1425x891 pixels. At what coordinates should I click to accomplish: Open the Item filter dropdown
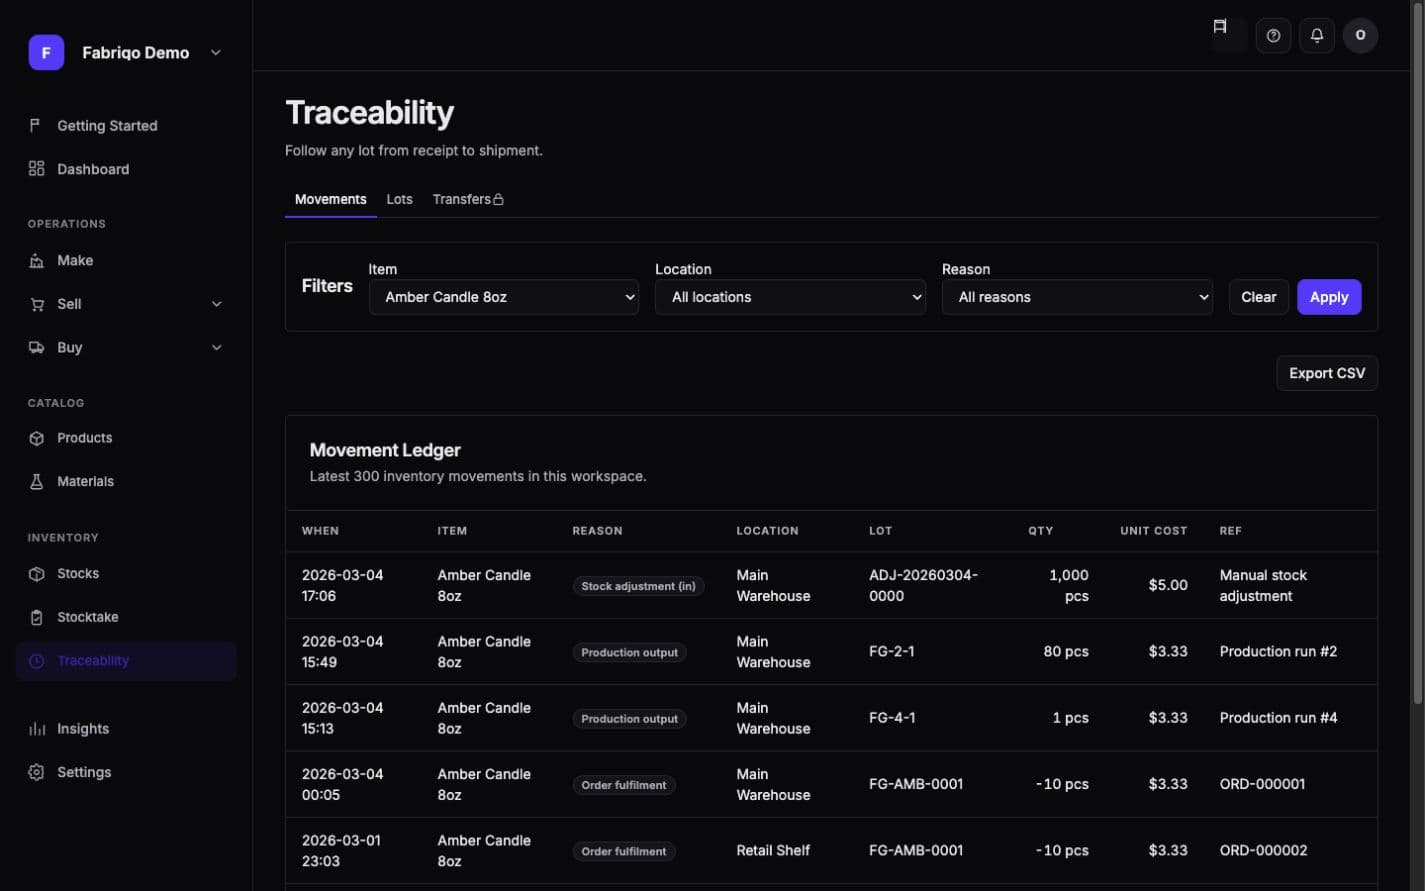tap(504, 297)
